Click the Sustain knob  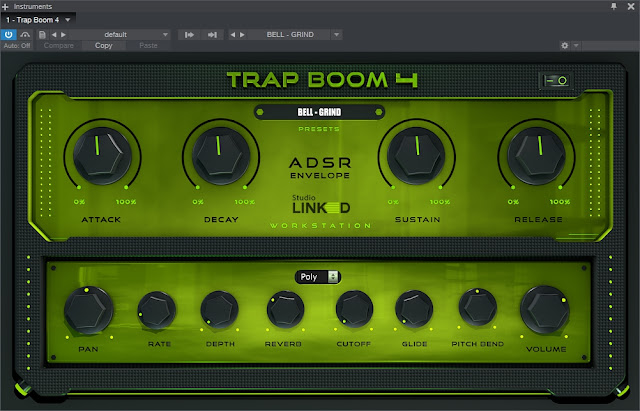(416, 156)
